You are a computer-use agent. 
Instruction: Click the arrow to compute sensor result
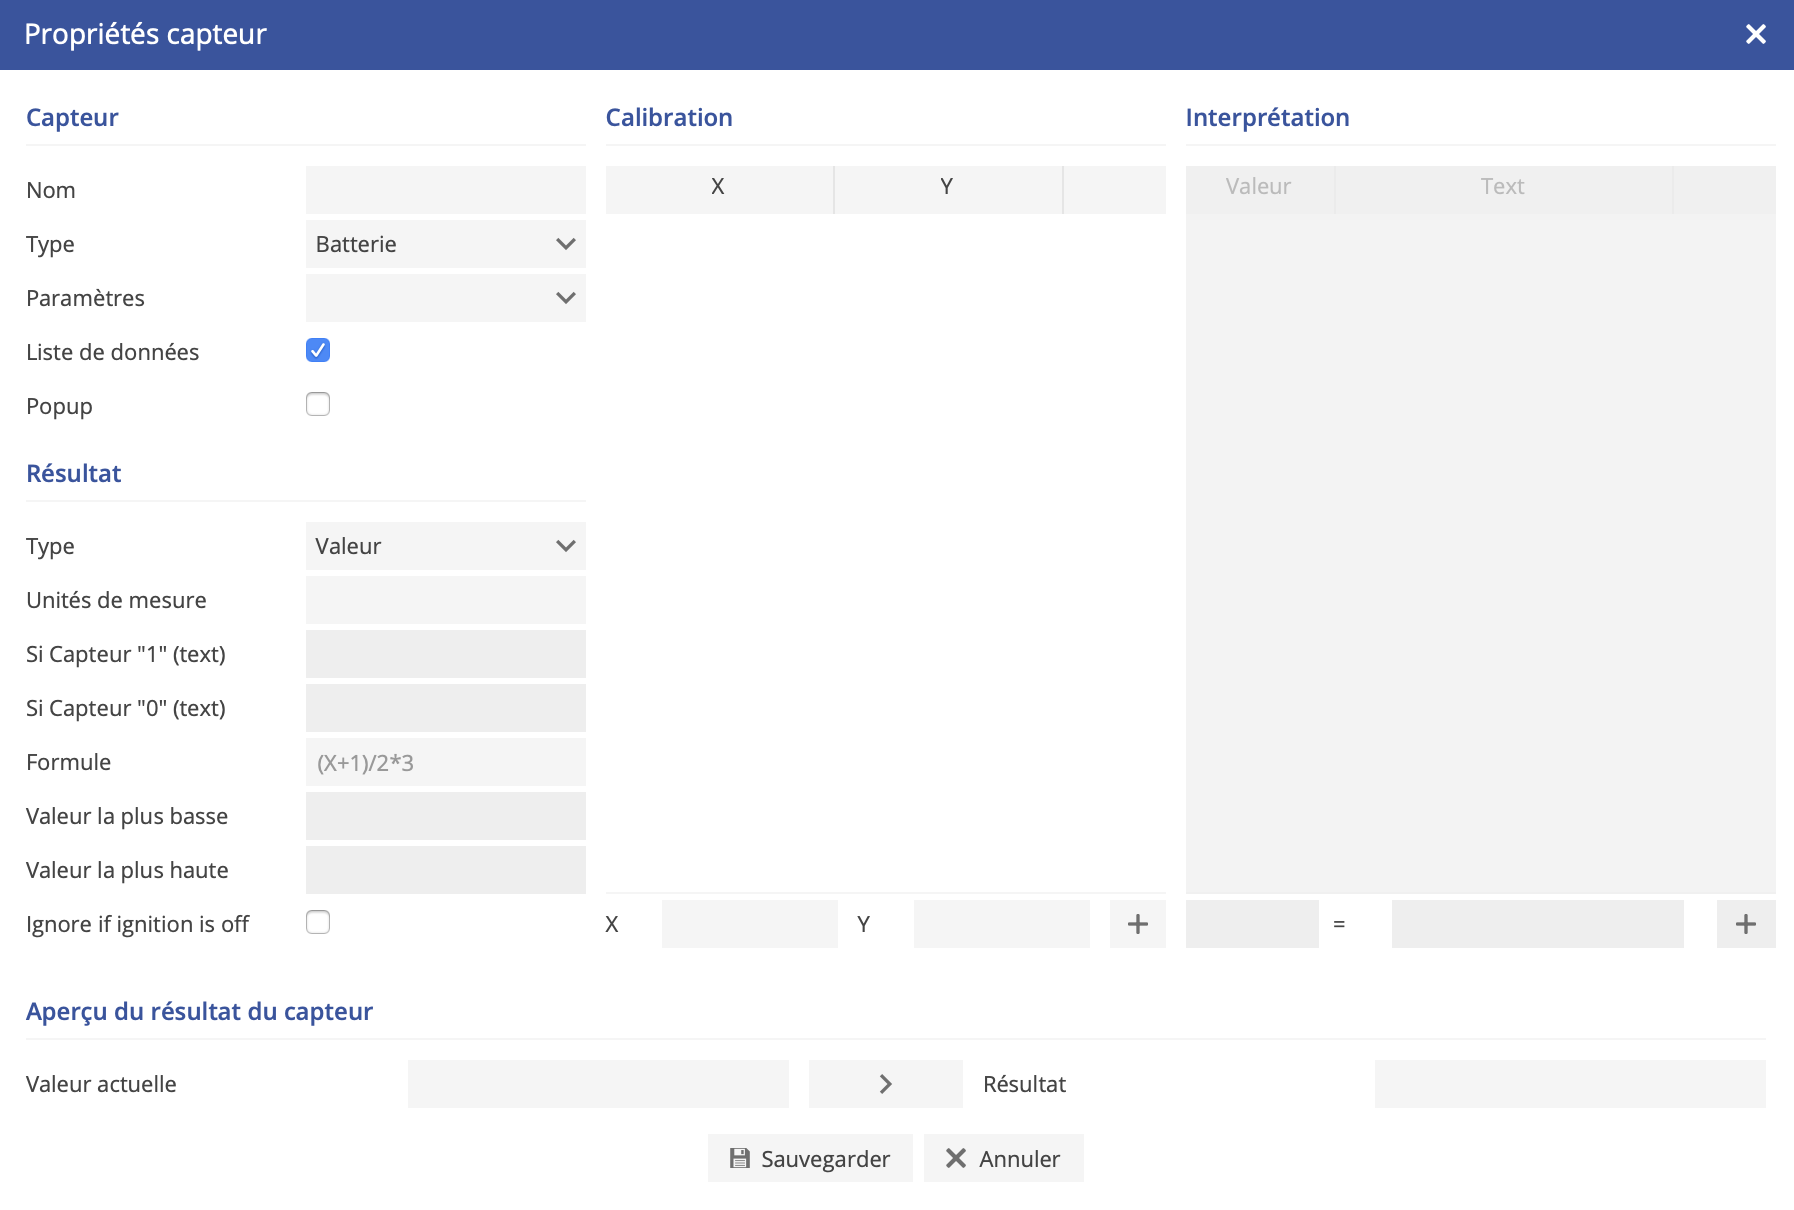point(885,1084)
